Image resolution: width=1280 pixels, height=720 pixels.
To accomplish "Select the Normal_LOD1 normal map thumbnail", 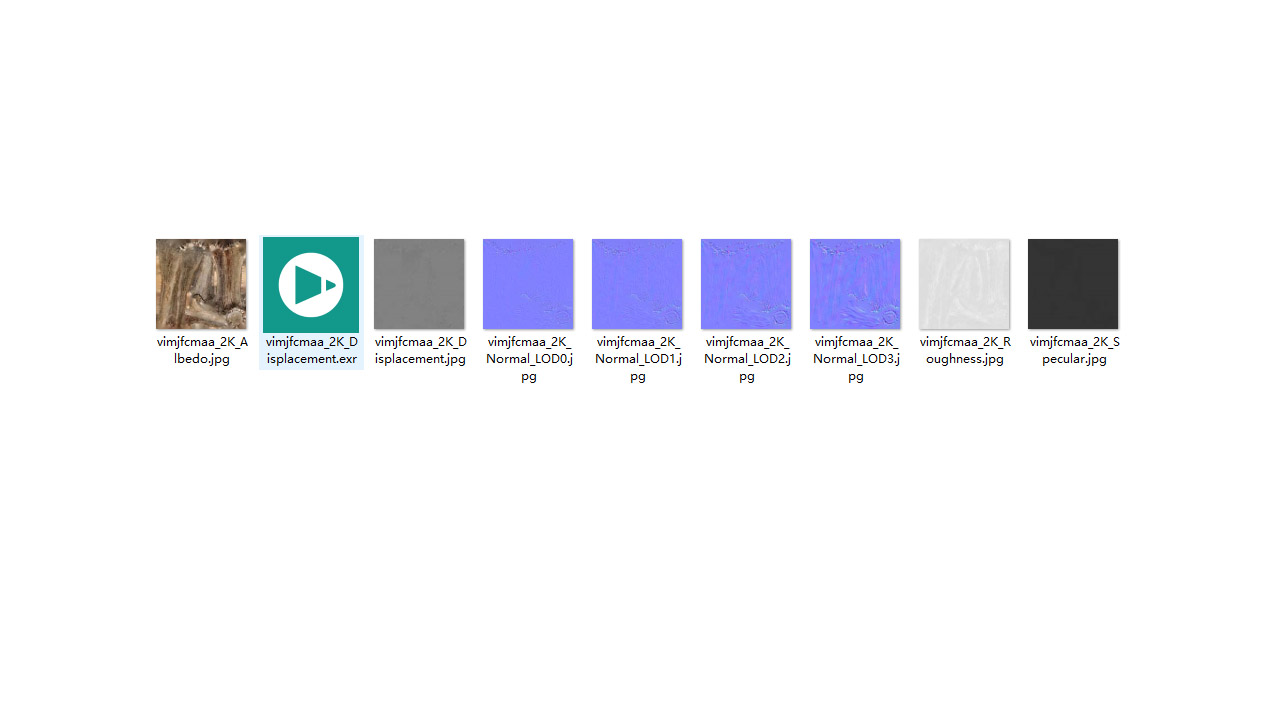I will 637,284.
